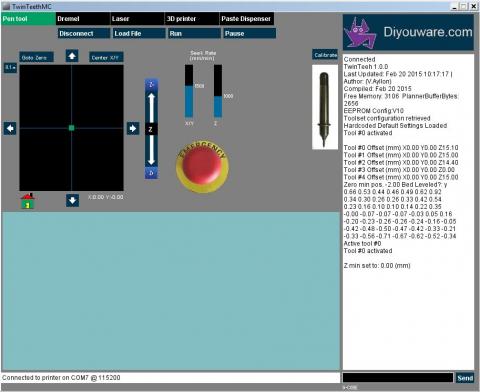Viewport: 480px width, 392px height.
Task: Click the right arrow jog button
Action: tap(133, 128)
